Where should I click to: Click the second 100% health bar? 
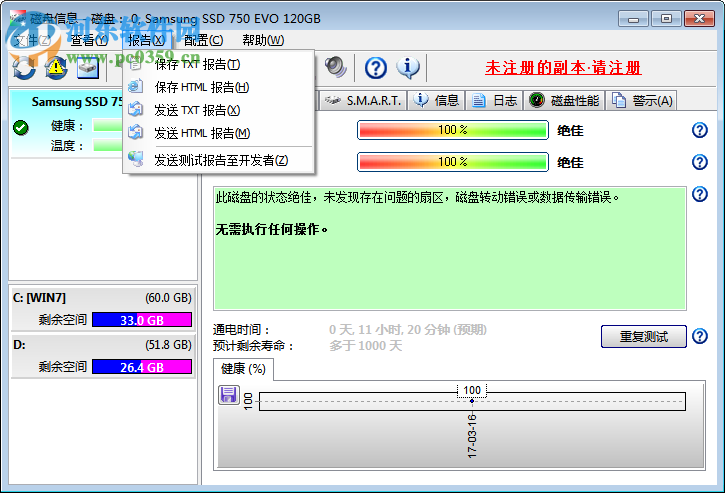pyautogui.click(x=453, y=162)
